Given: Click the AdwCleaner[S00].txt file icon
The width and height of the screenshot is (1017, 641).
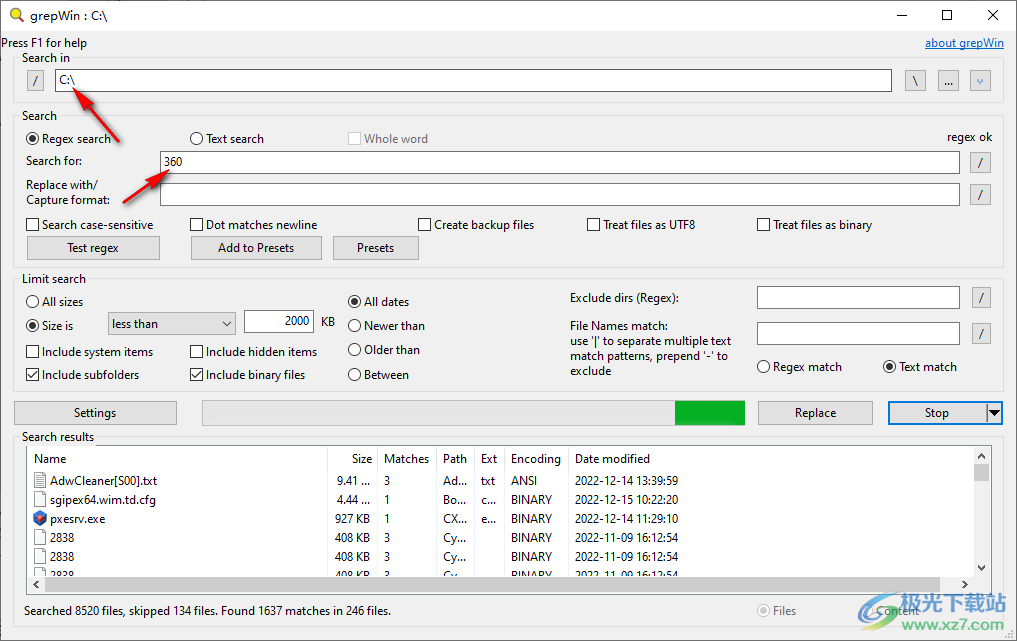Looking at the screenshot, I should coord(40,481).
